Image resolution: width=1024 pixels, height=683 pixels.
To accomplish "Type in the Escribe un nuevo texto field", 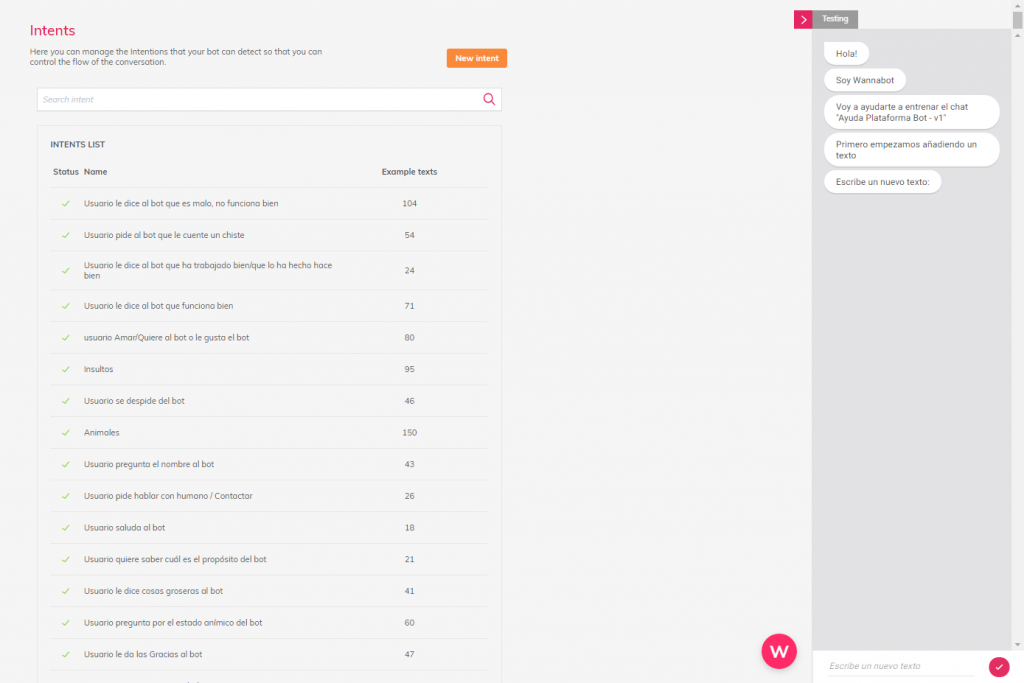I will [x=900, y=666].
